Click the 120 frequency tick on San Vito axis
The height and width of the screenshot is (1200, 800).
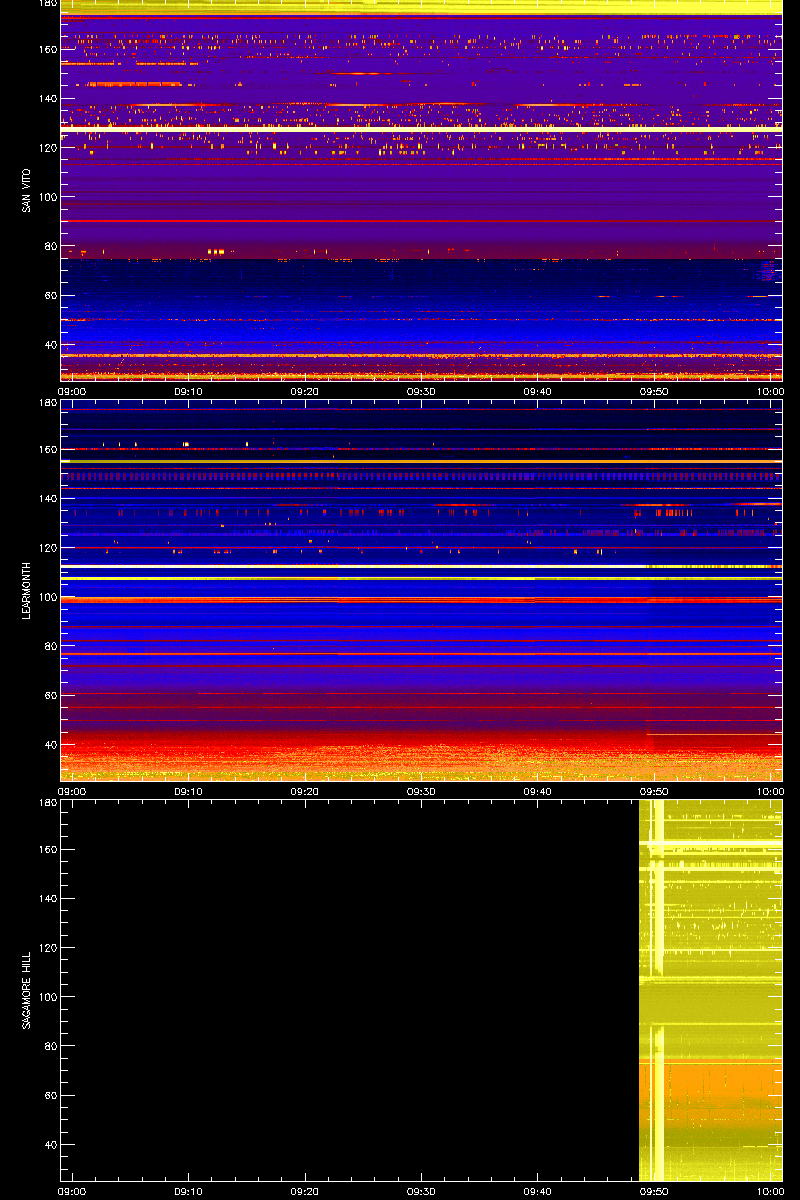[47, 147]
